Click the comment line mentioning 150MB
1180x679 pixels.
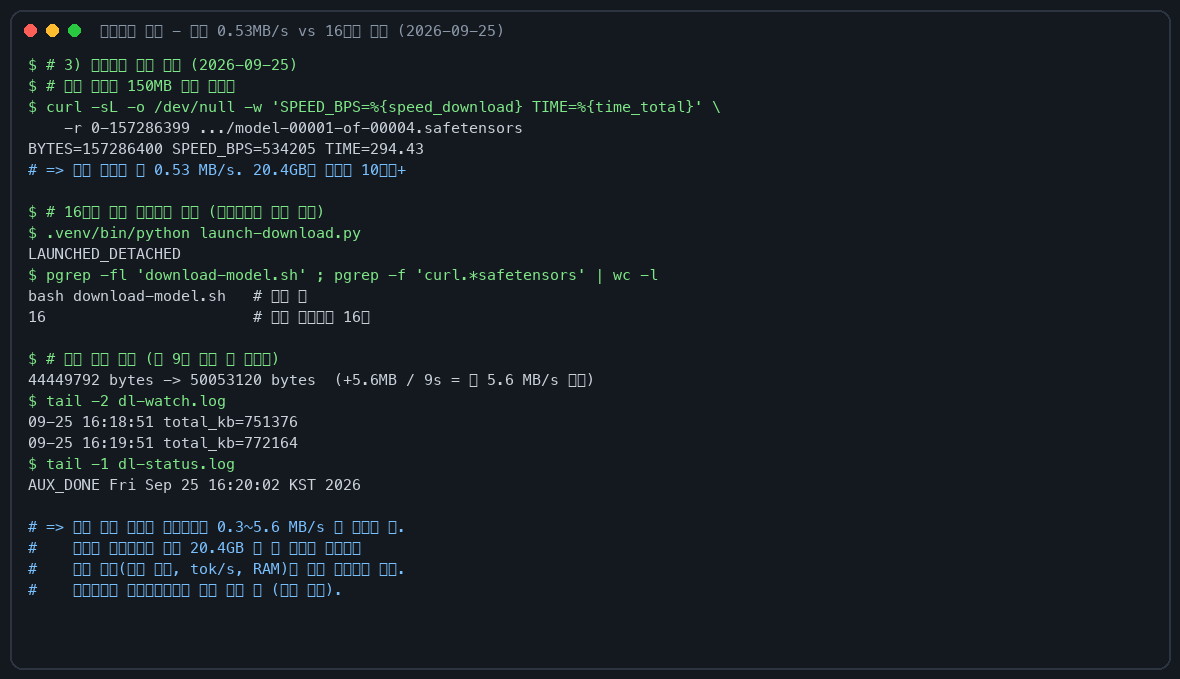132,86
